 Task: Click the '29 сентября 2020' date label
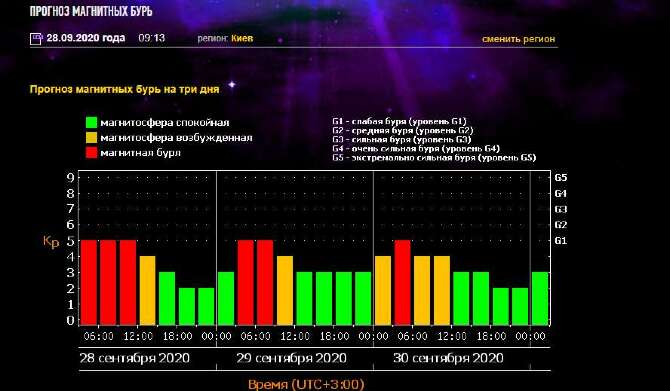(x=291, y=358)
